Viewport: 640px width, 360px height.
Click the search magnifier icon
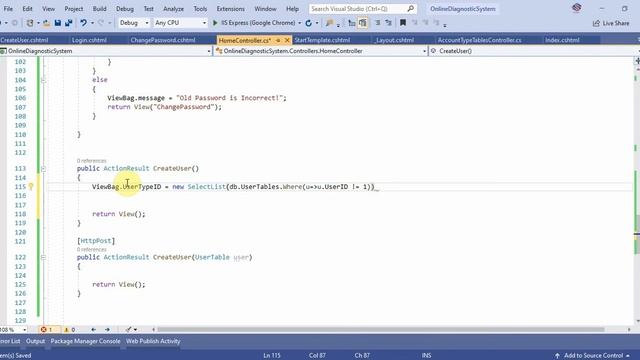(x=411, y=9)
